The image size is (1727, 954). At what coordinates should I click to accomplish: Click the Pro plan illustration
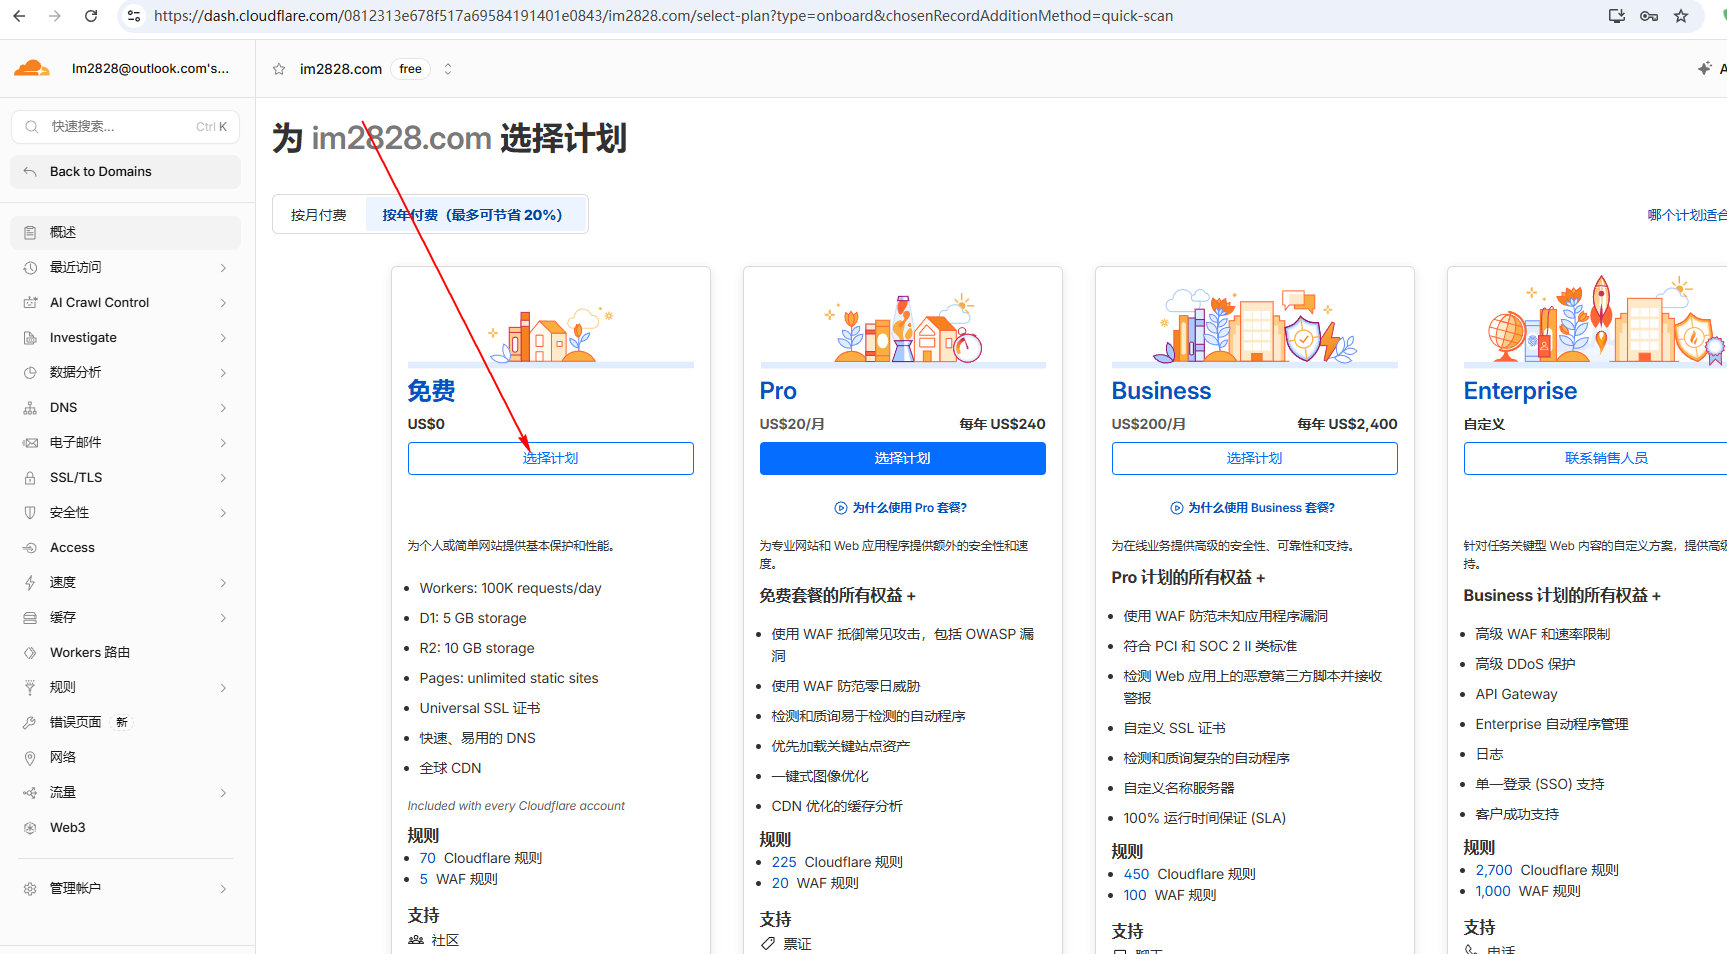click(x=902, y=328)
